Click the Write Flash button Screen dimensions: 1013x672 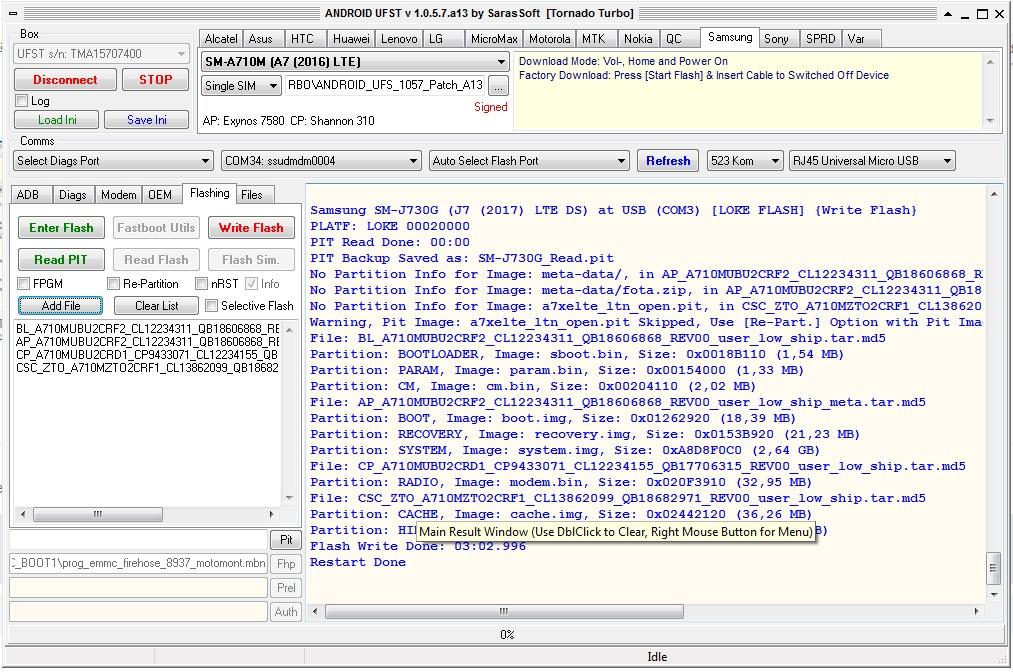pos(251,227)
